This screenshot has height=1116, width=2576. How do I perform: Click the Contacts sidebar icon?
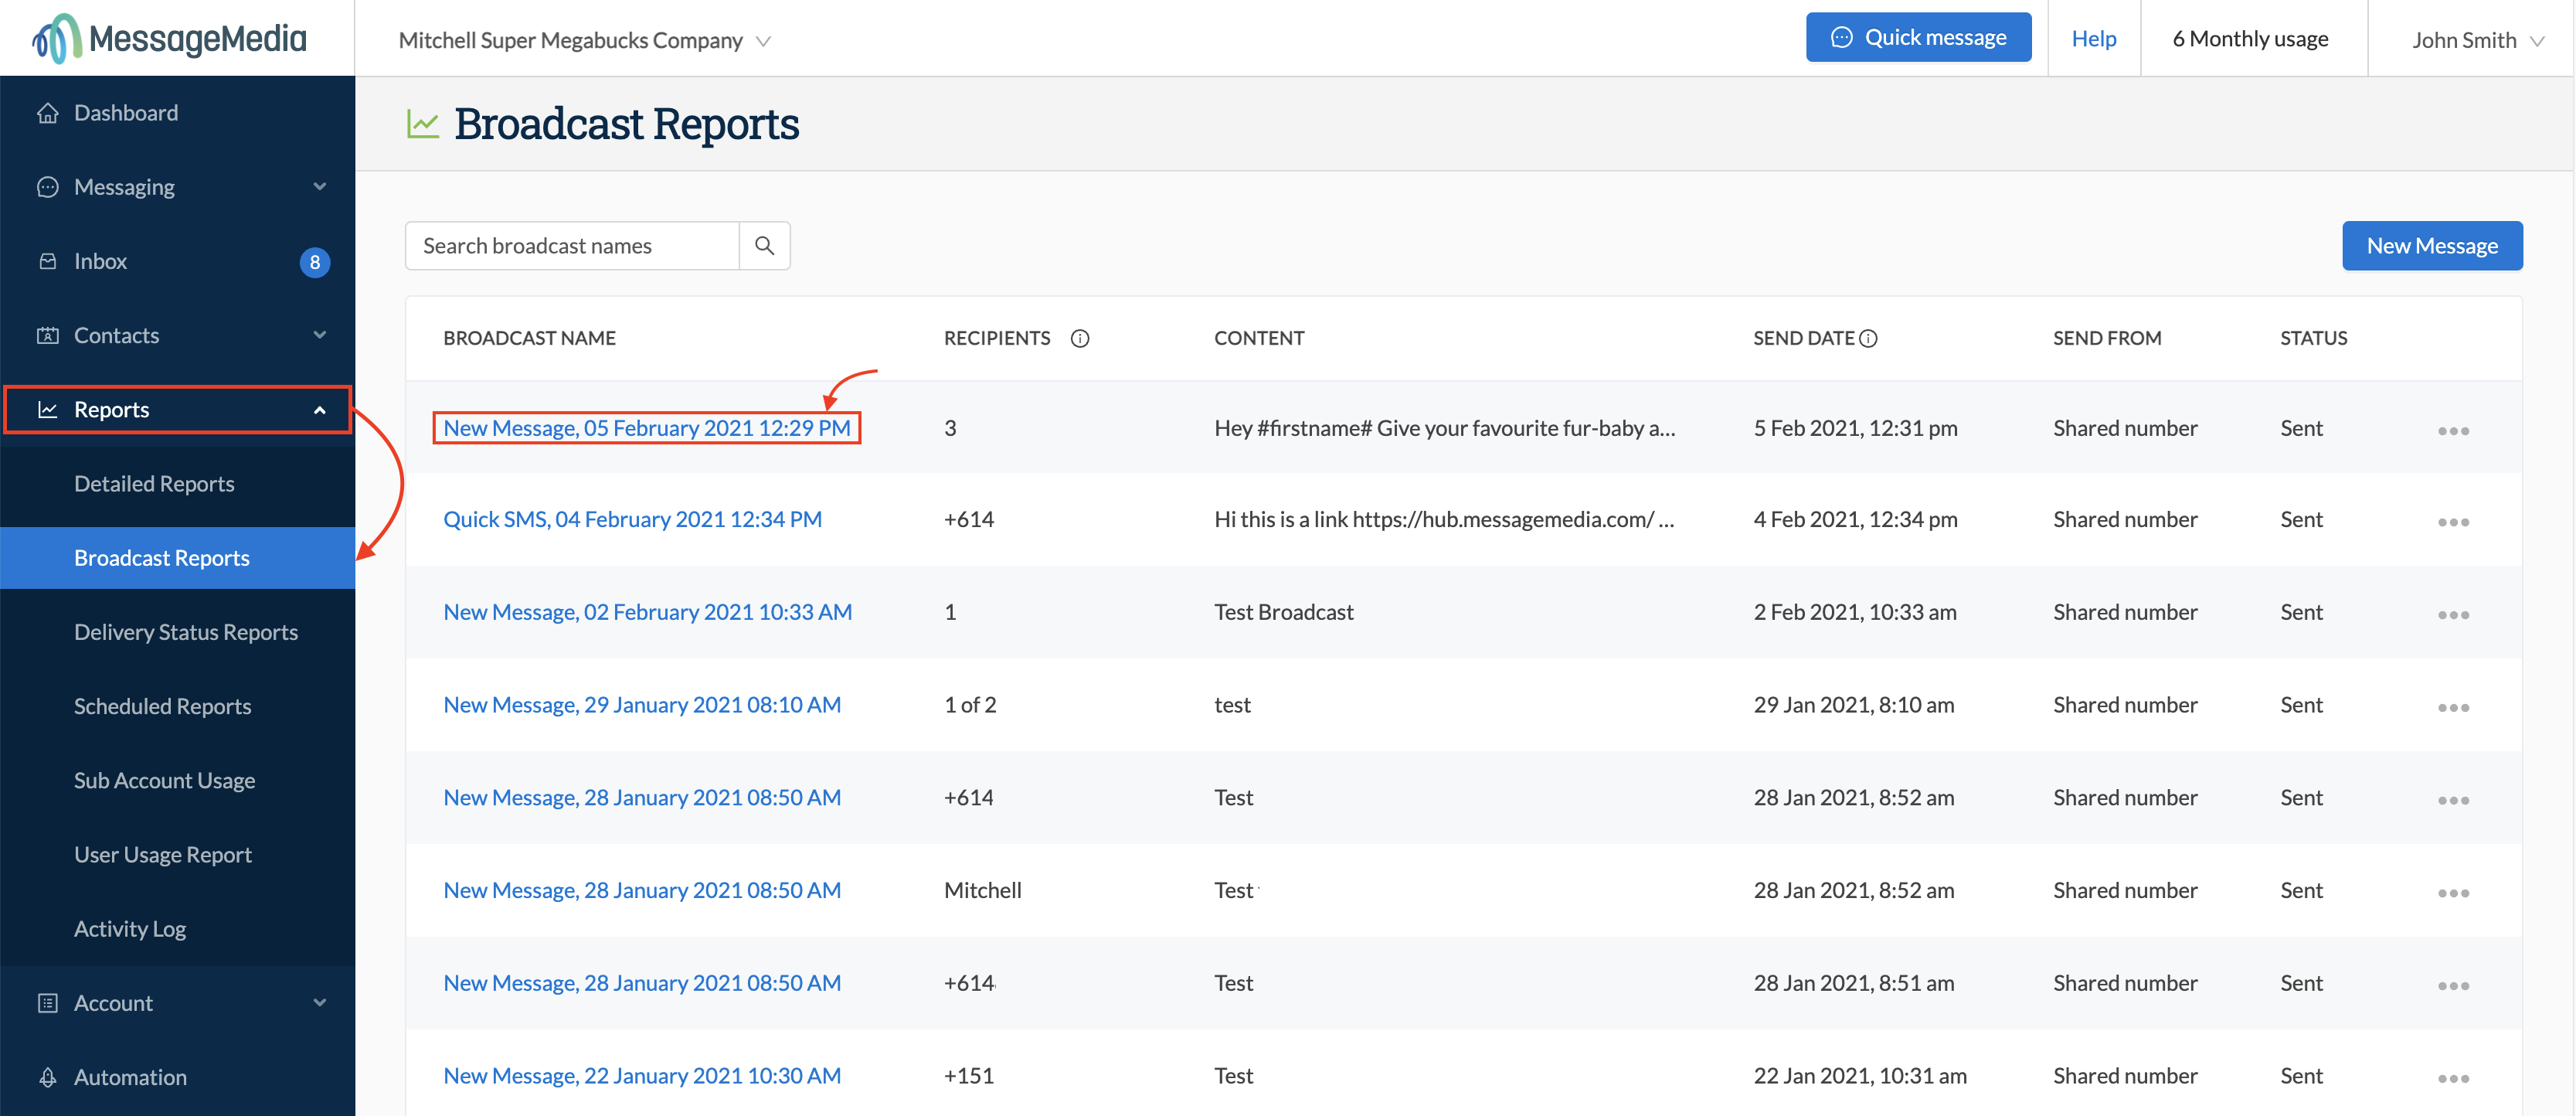click(48, 335)
